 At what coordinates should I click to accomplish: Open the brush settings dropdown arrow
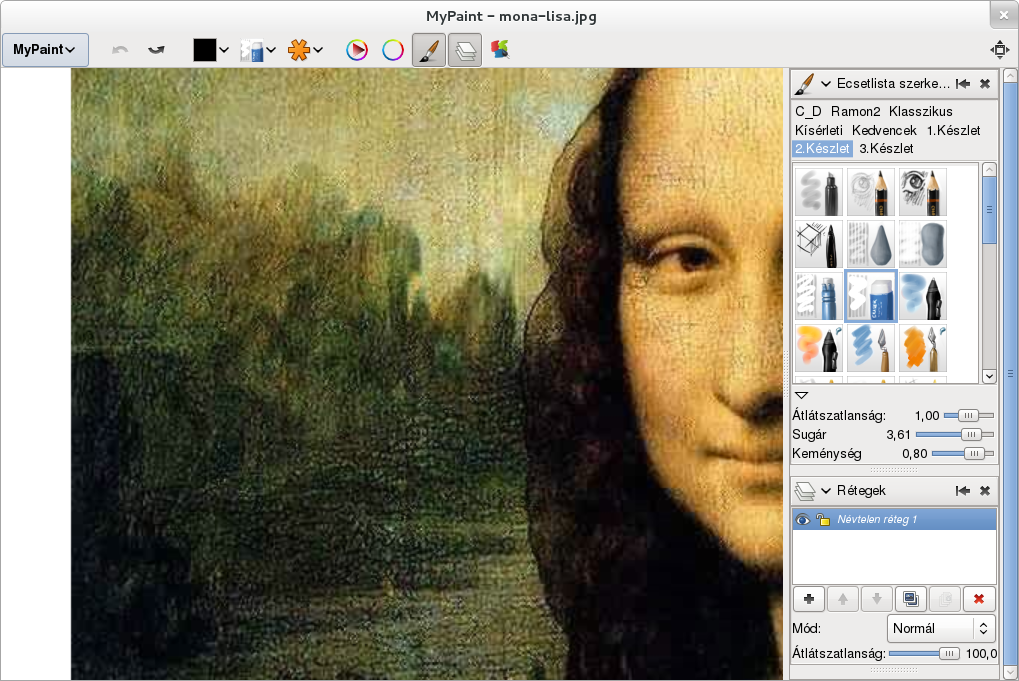[318, 50]
